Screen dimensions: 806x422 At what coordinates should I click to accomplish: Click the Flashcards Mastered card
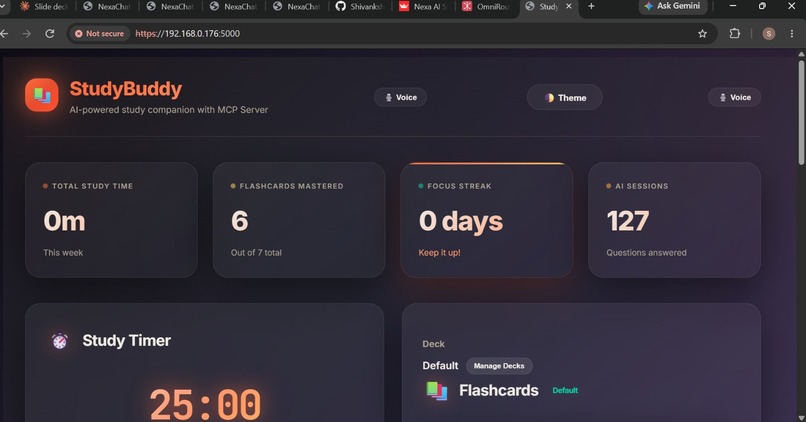[x=299, y=220]
